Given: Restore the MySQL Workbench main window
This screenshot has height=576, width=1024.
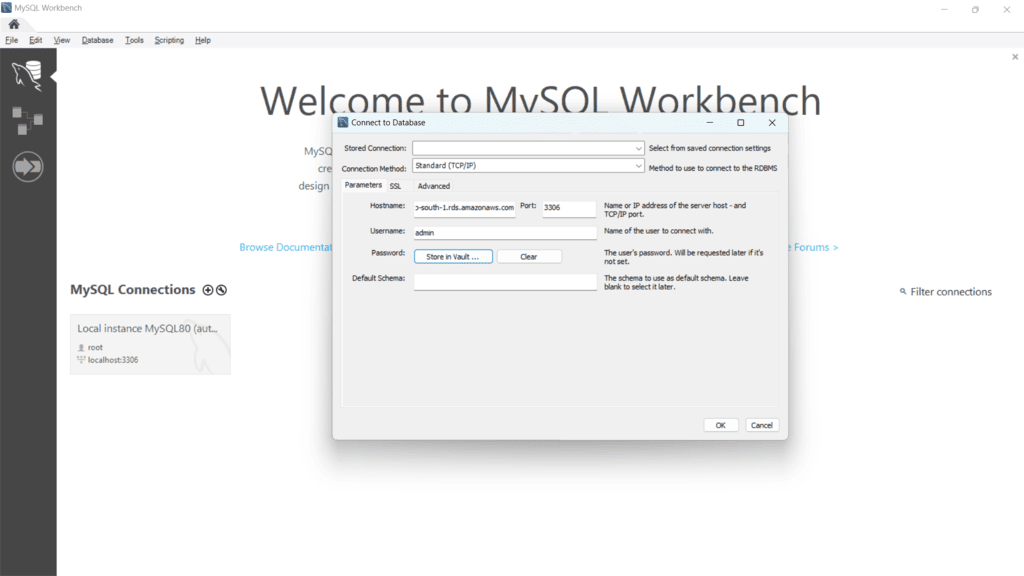Looking at the screenshot, I should click(975, 9).
